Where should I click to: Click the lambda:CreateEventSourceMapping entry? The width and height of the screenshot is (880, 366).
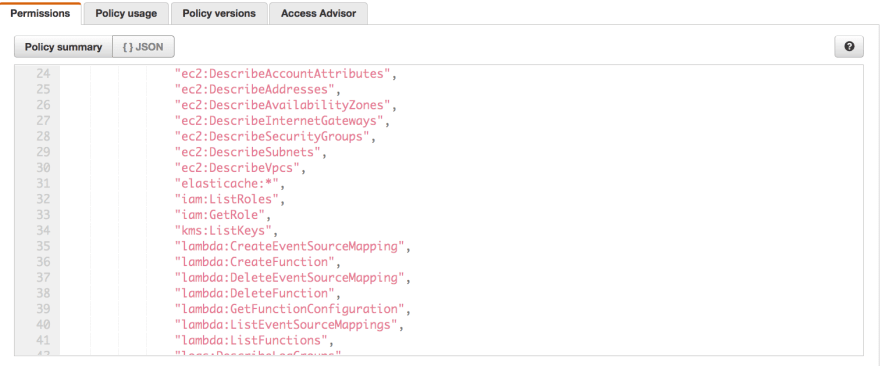pos(293,246)
